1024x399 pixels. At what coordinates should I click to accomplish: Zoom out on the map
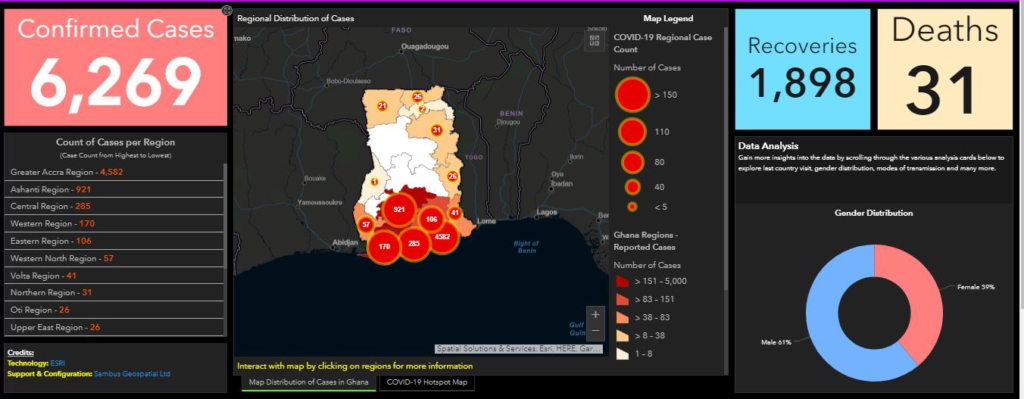click(x=595, y=330)
